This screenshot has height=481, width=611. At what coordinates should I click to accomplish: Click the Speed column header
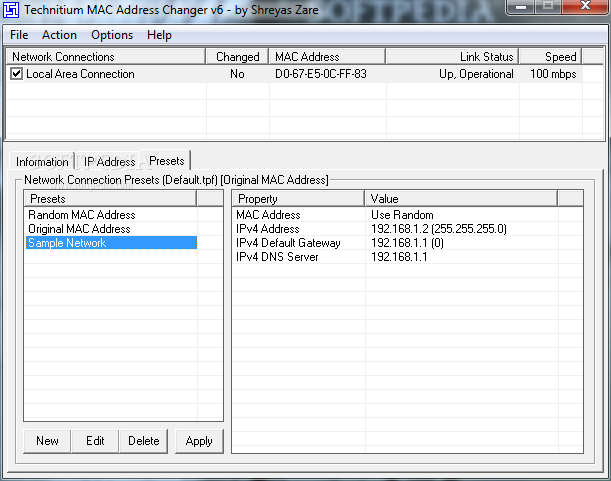[551, 57]
